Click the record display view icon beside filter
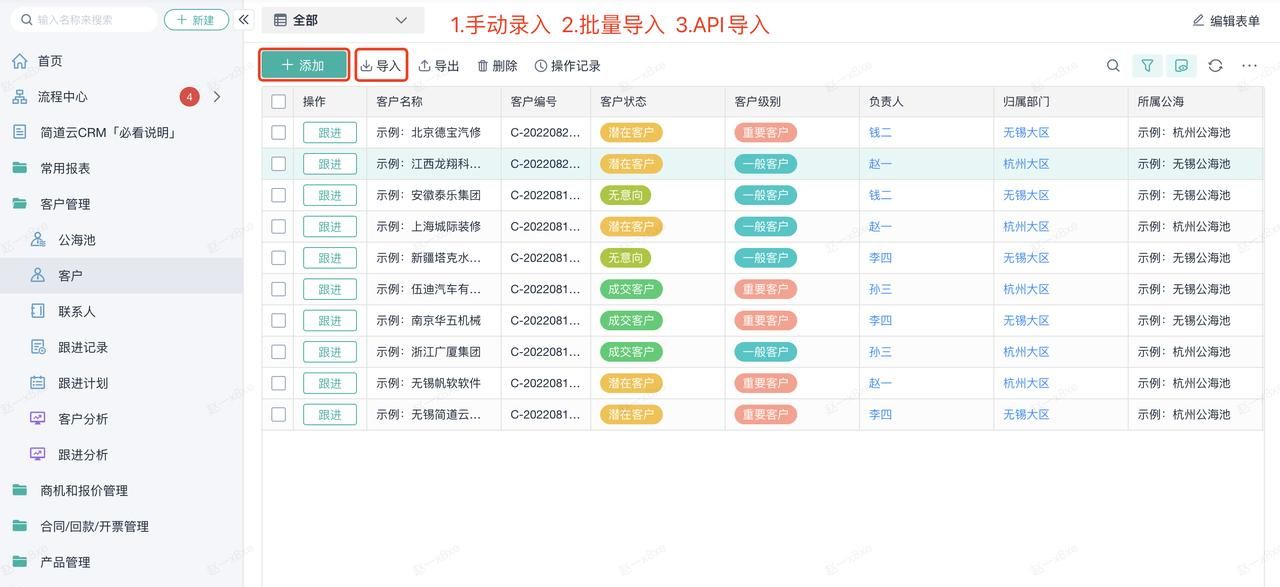The width and height of the screenshot is (1280, 587). pos(1182,65)
